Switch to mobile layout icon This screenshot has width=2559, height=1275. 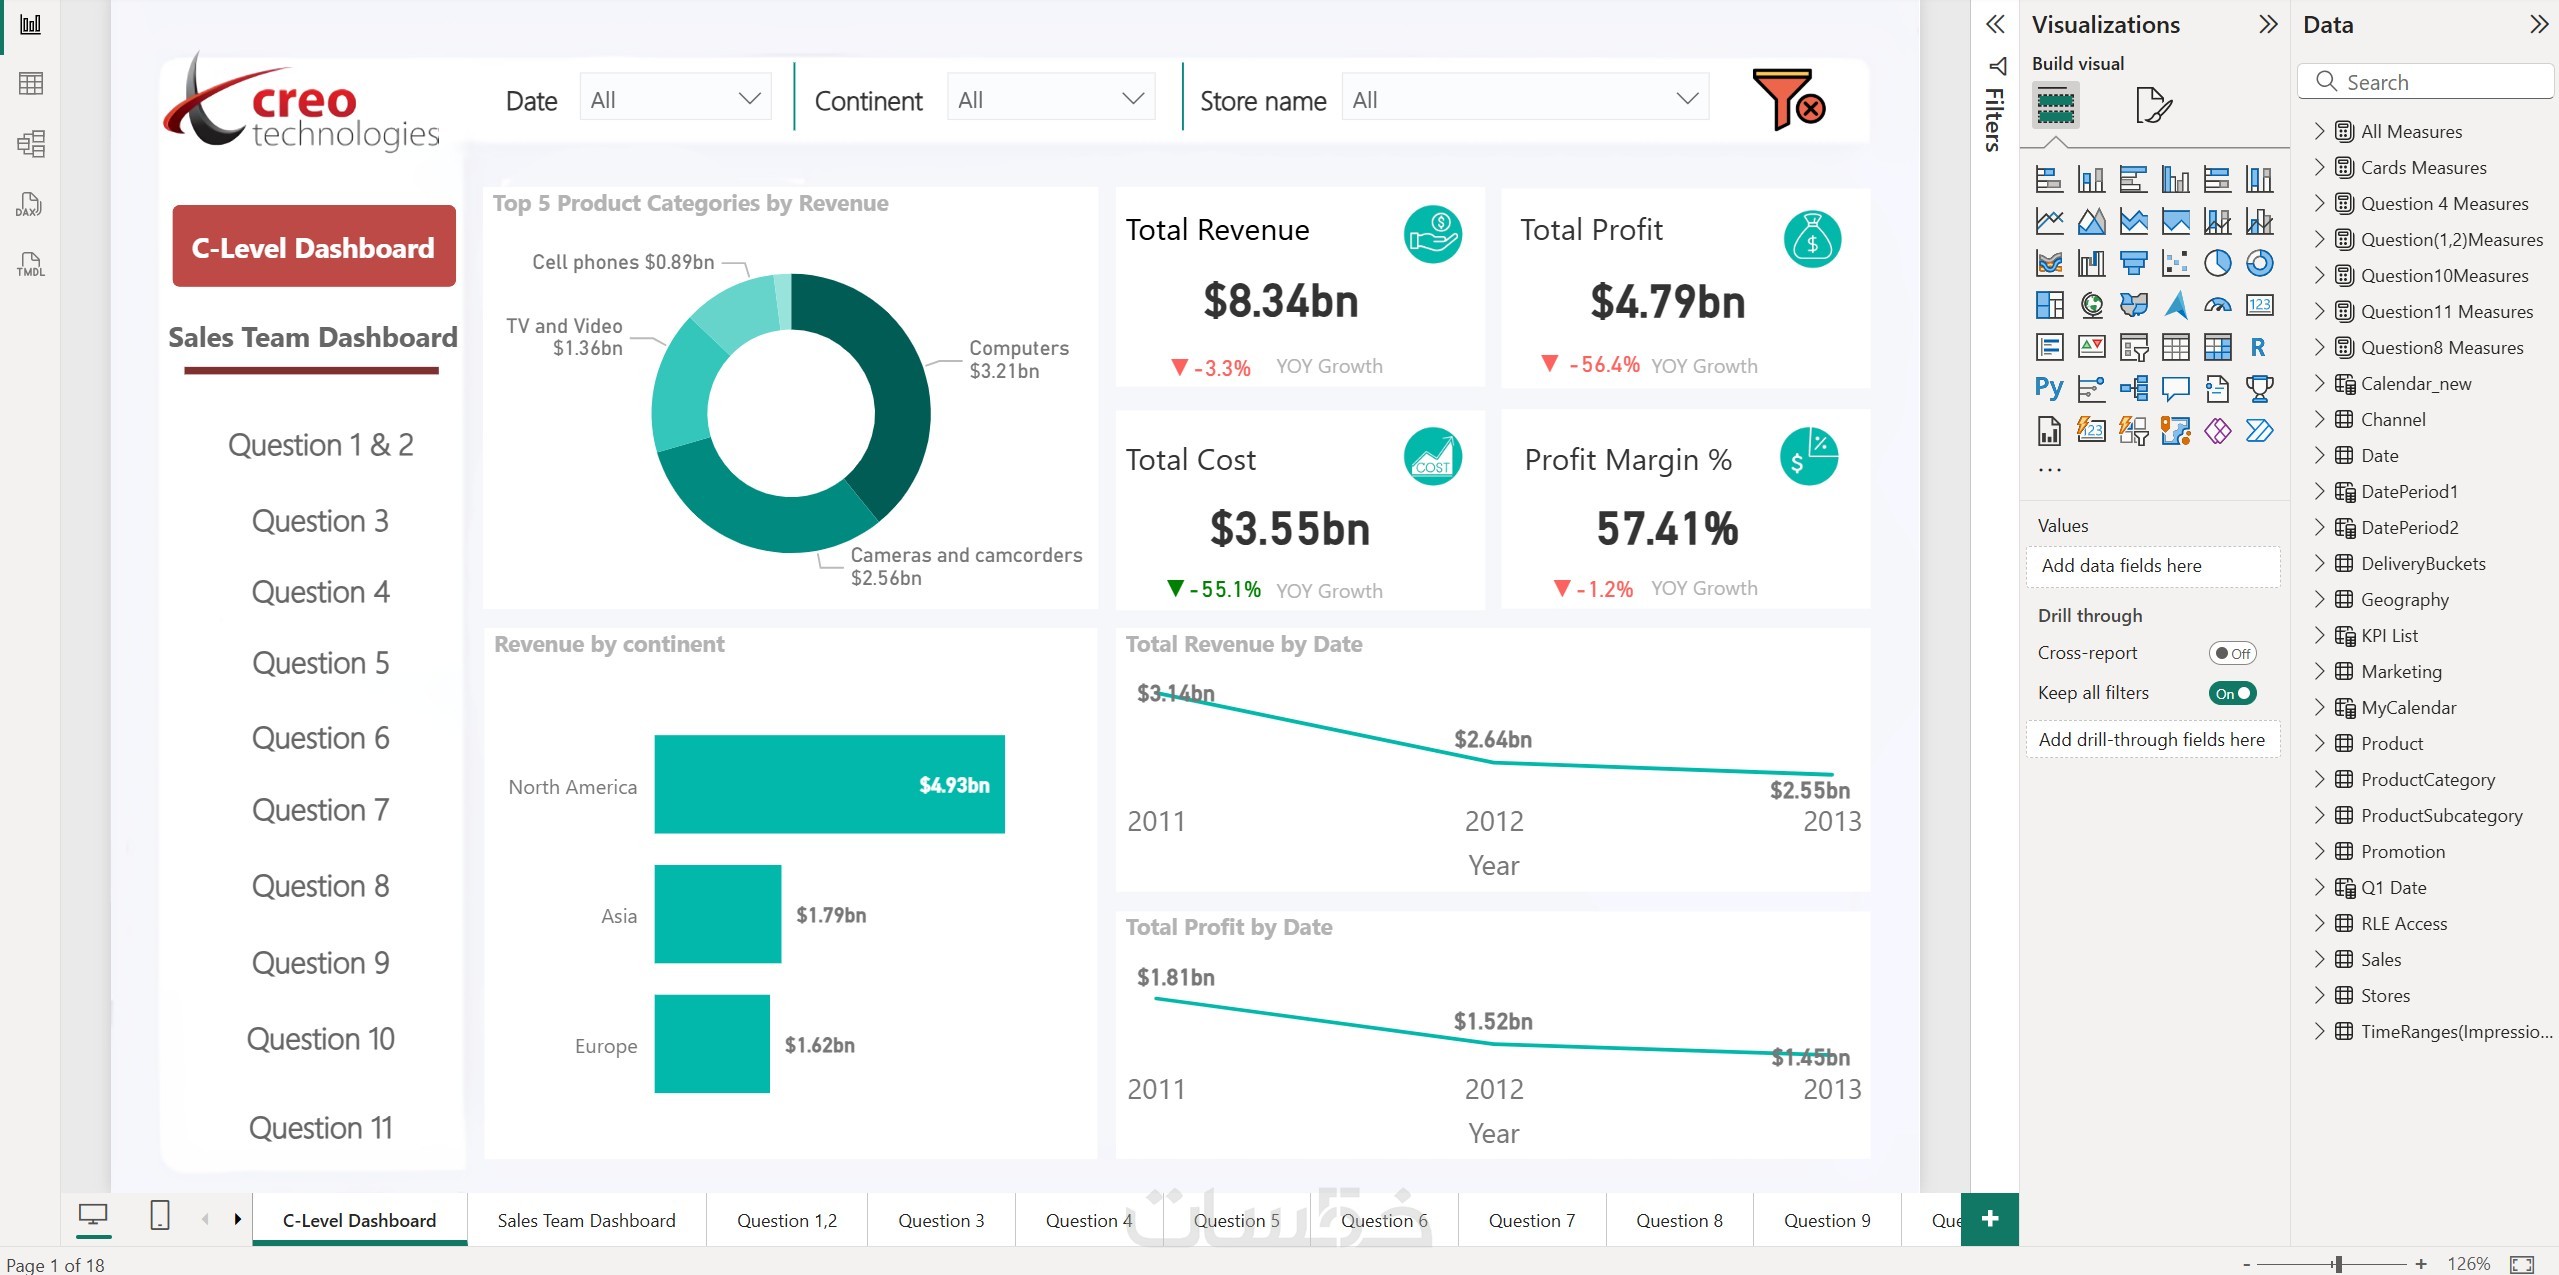click(159, 1216)
